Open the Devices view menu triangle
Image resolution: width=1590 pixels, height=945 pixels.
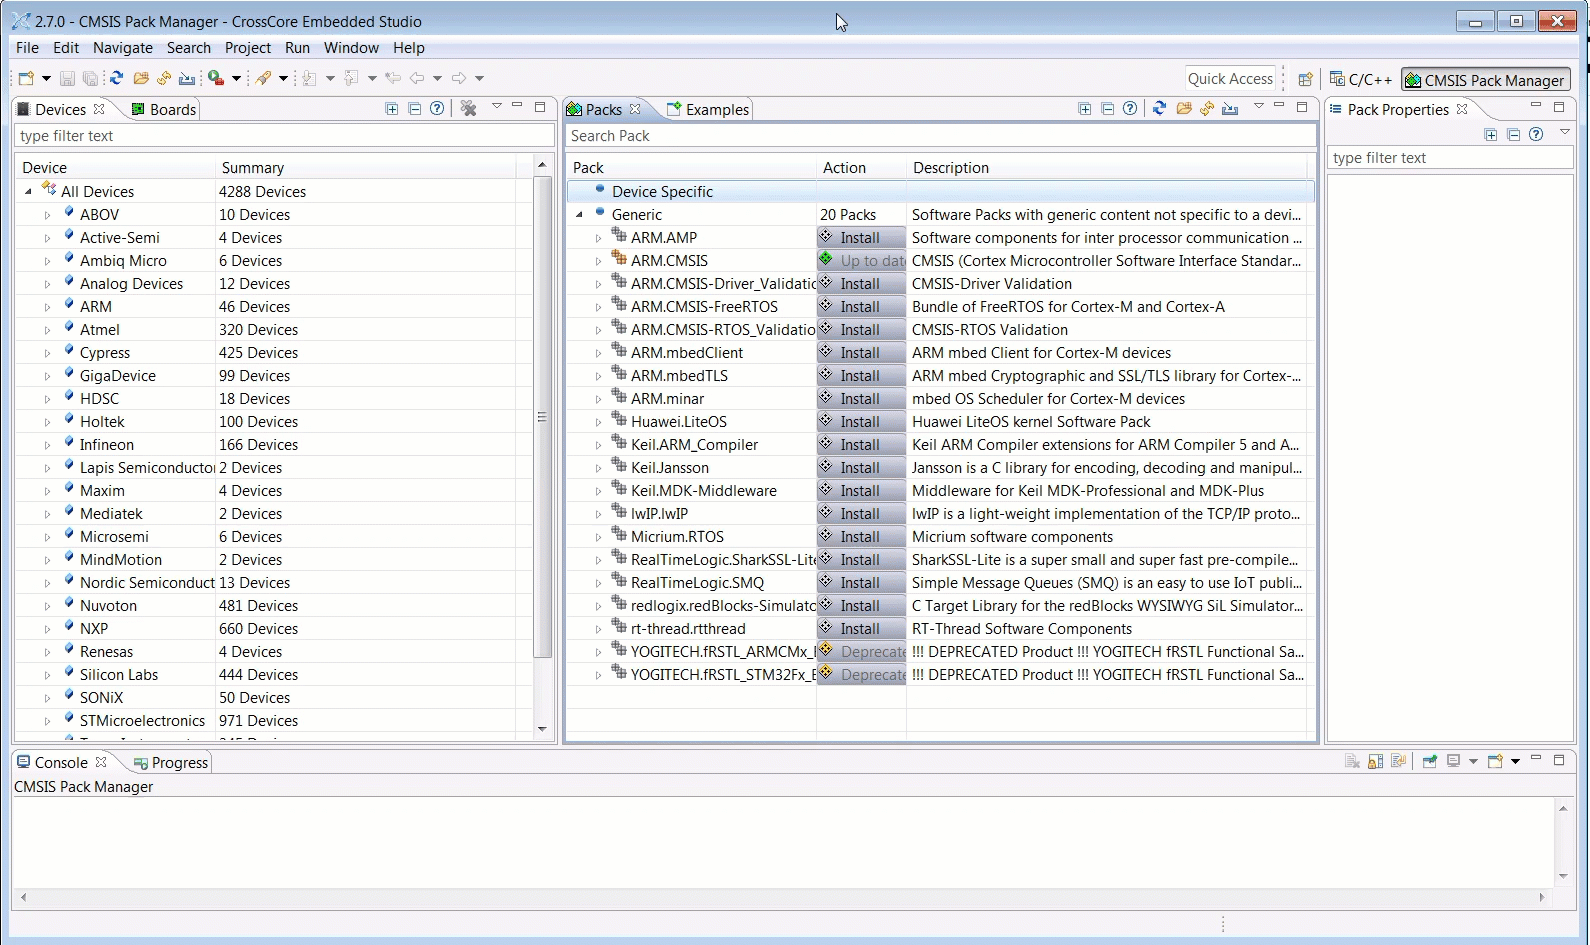point(496,106)
